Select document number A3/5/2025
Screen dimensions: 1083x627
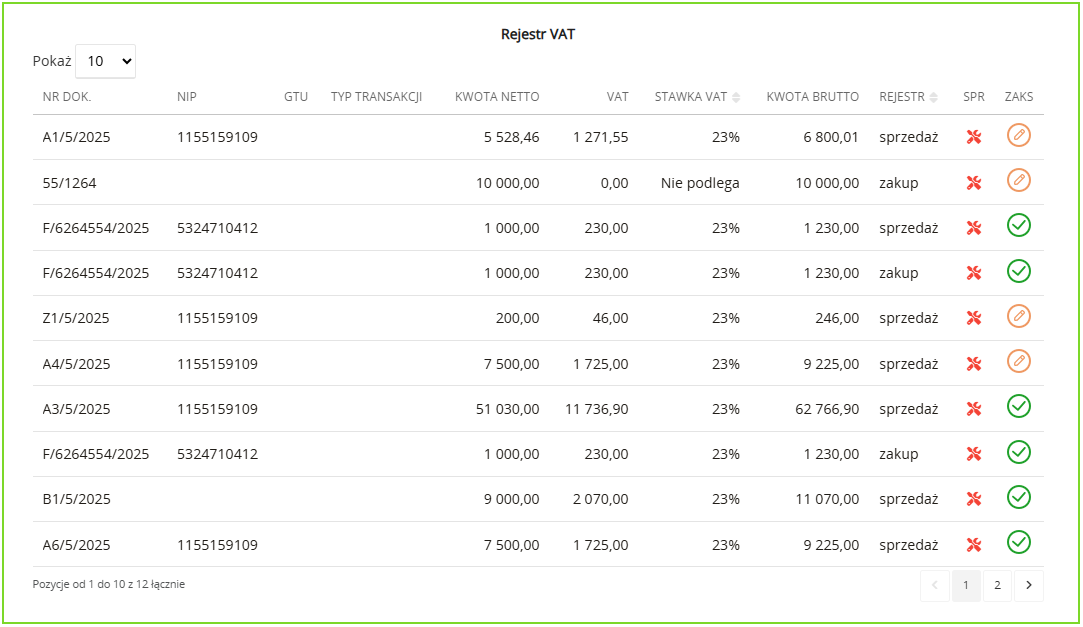coord(77,409)
